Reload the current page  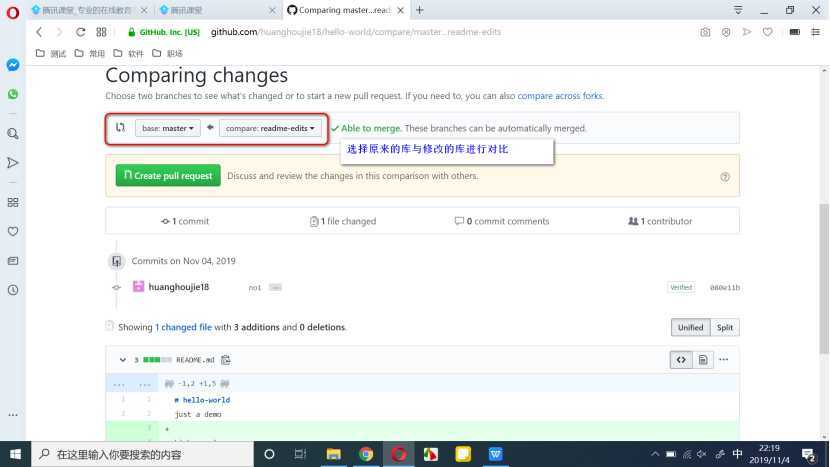point(80,32)
